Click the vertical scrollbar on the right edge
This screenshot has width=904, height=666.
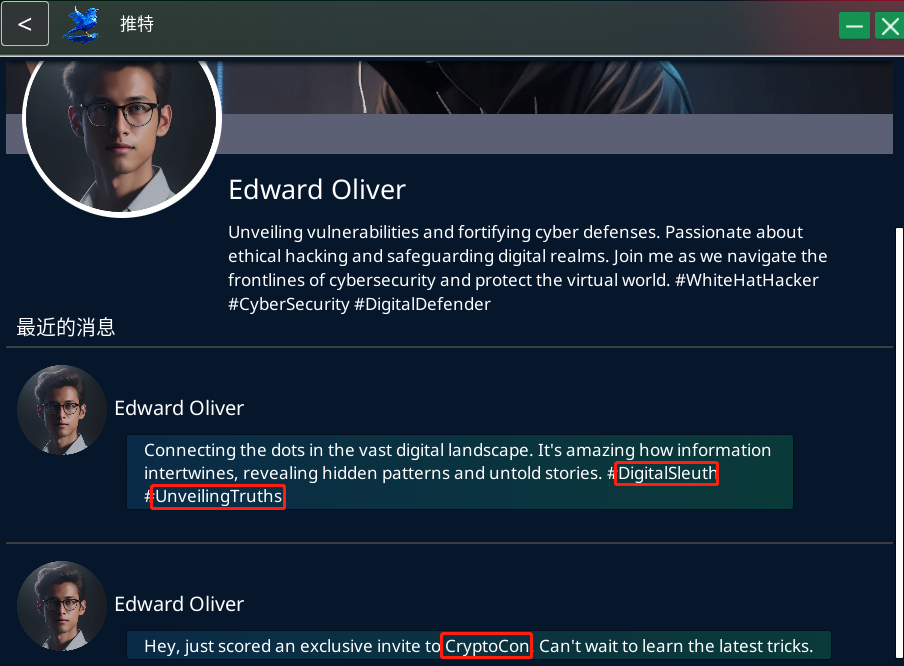899,443
